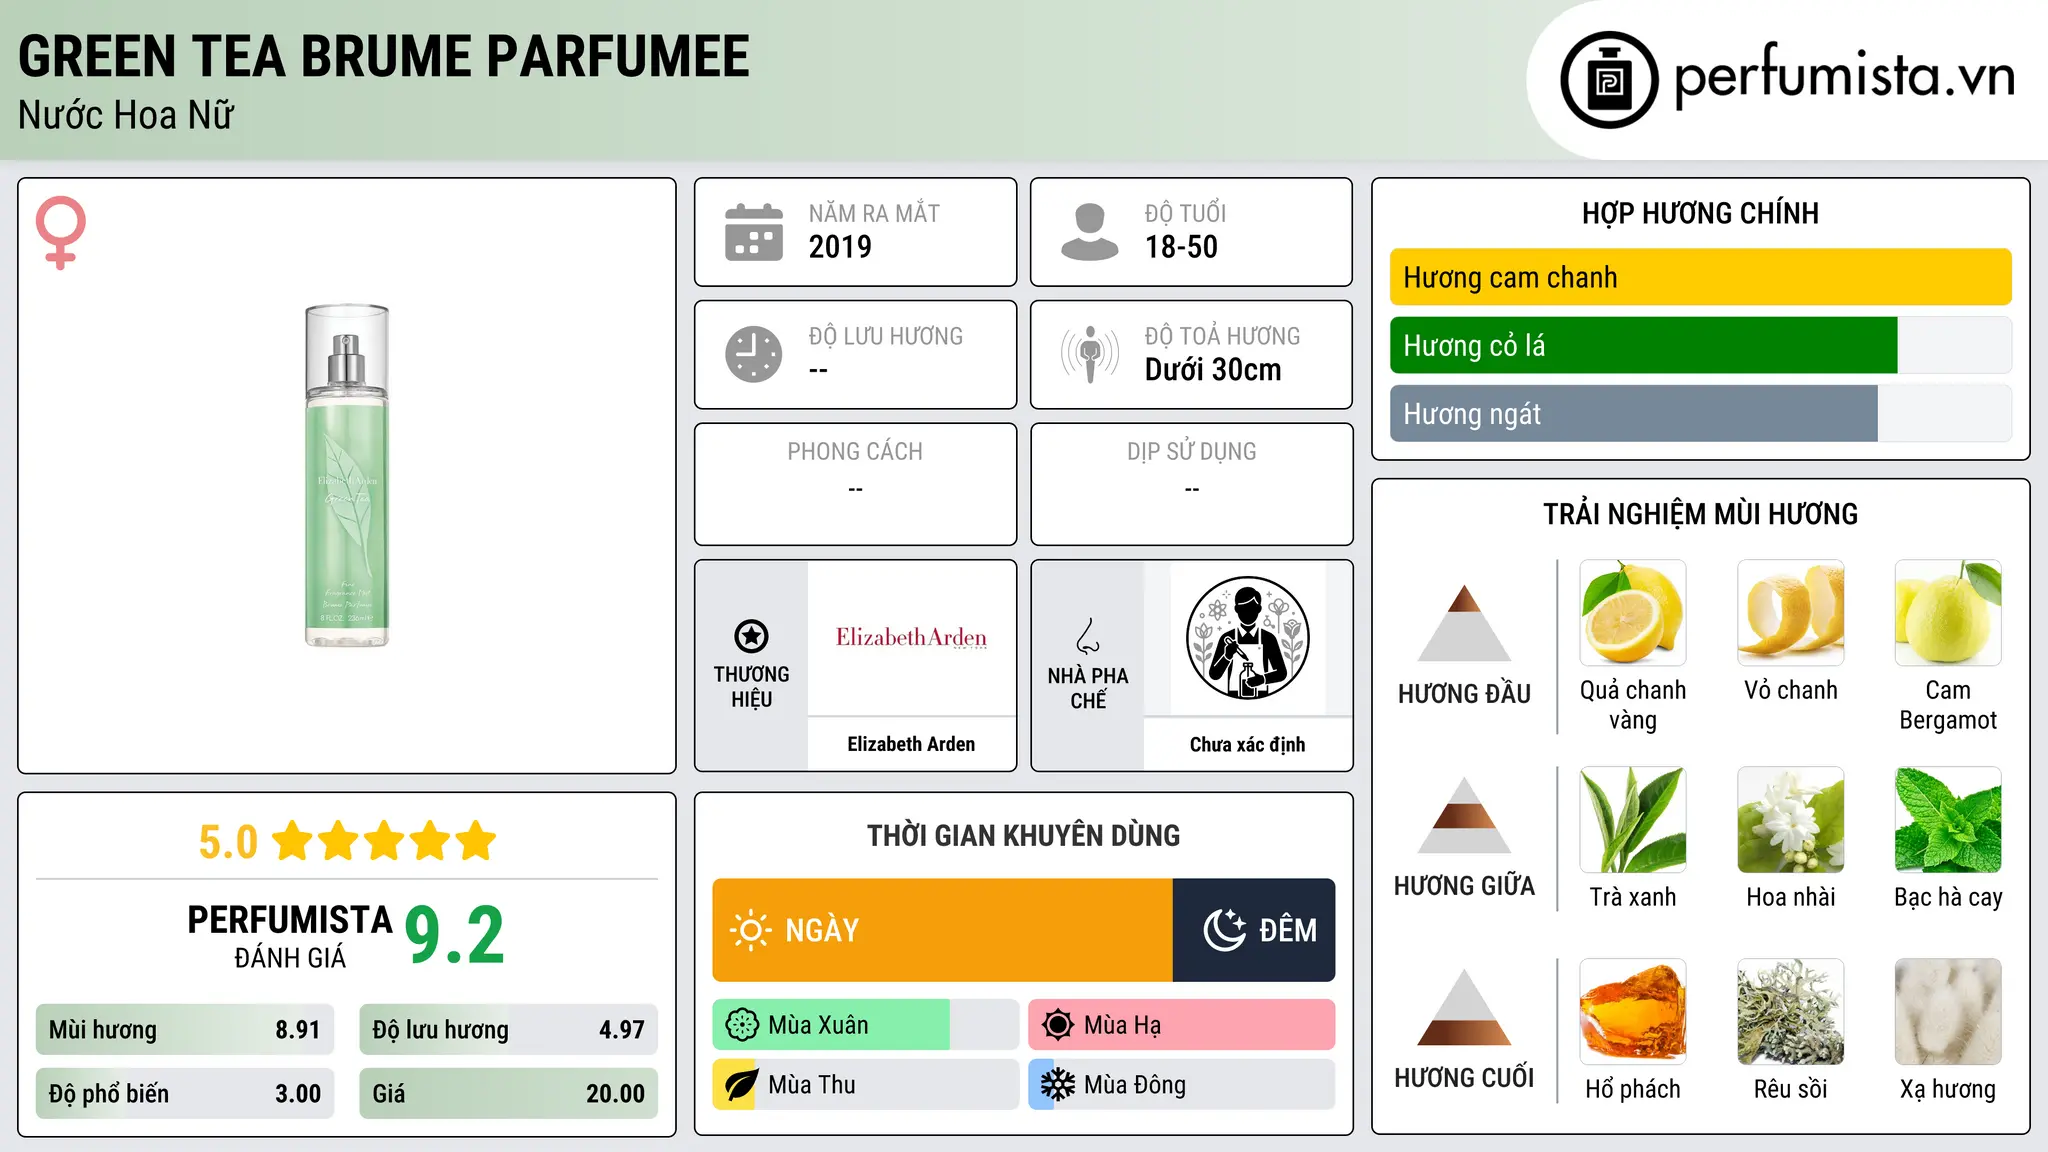Select the Quả chanh vàng note image
This screenshot has width=2048, height=1152.
pos(1633,613)
